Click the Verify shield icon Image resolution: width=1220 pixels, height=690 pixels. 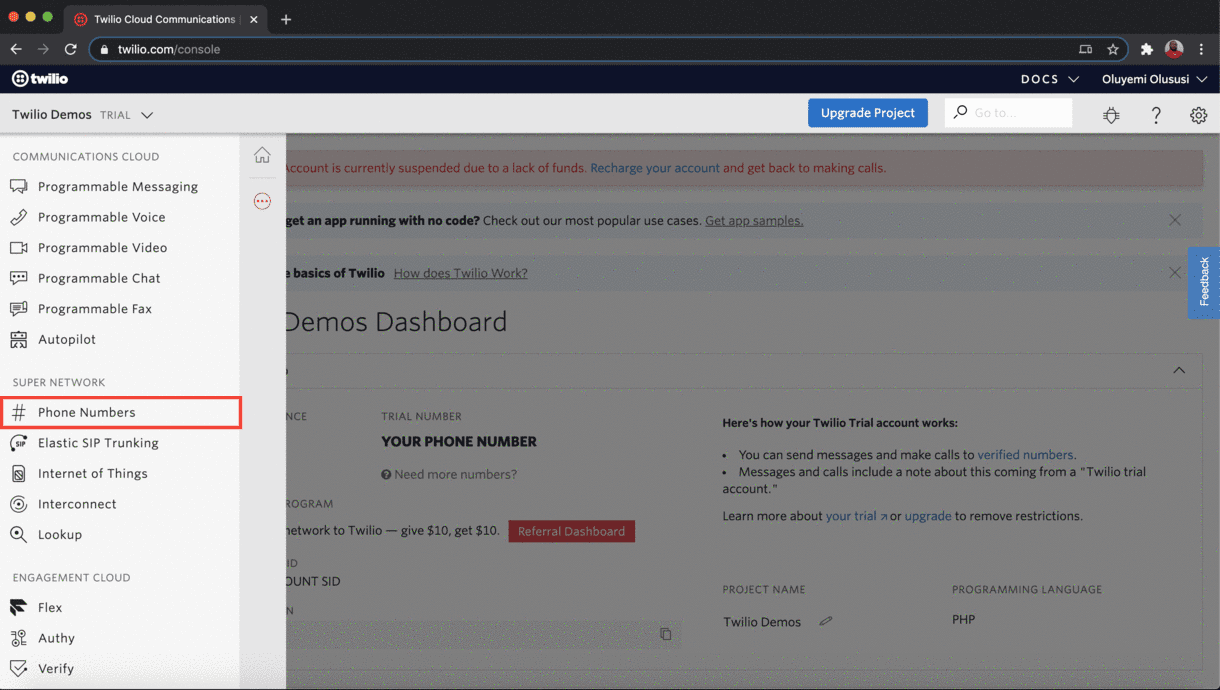coord(18,669)
